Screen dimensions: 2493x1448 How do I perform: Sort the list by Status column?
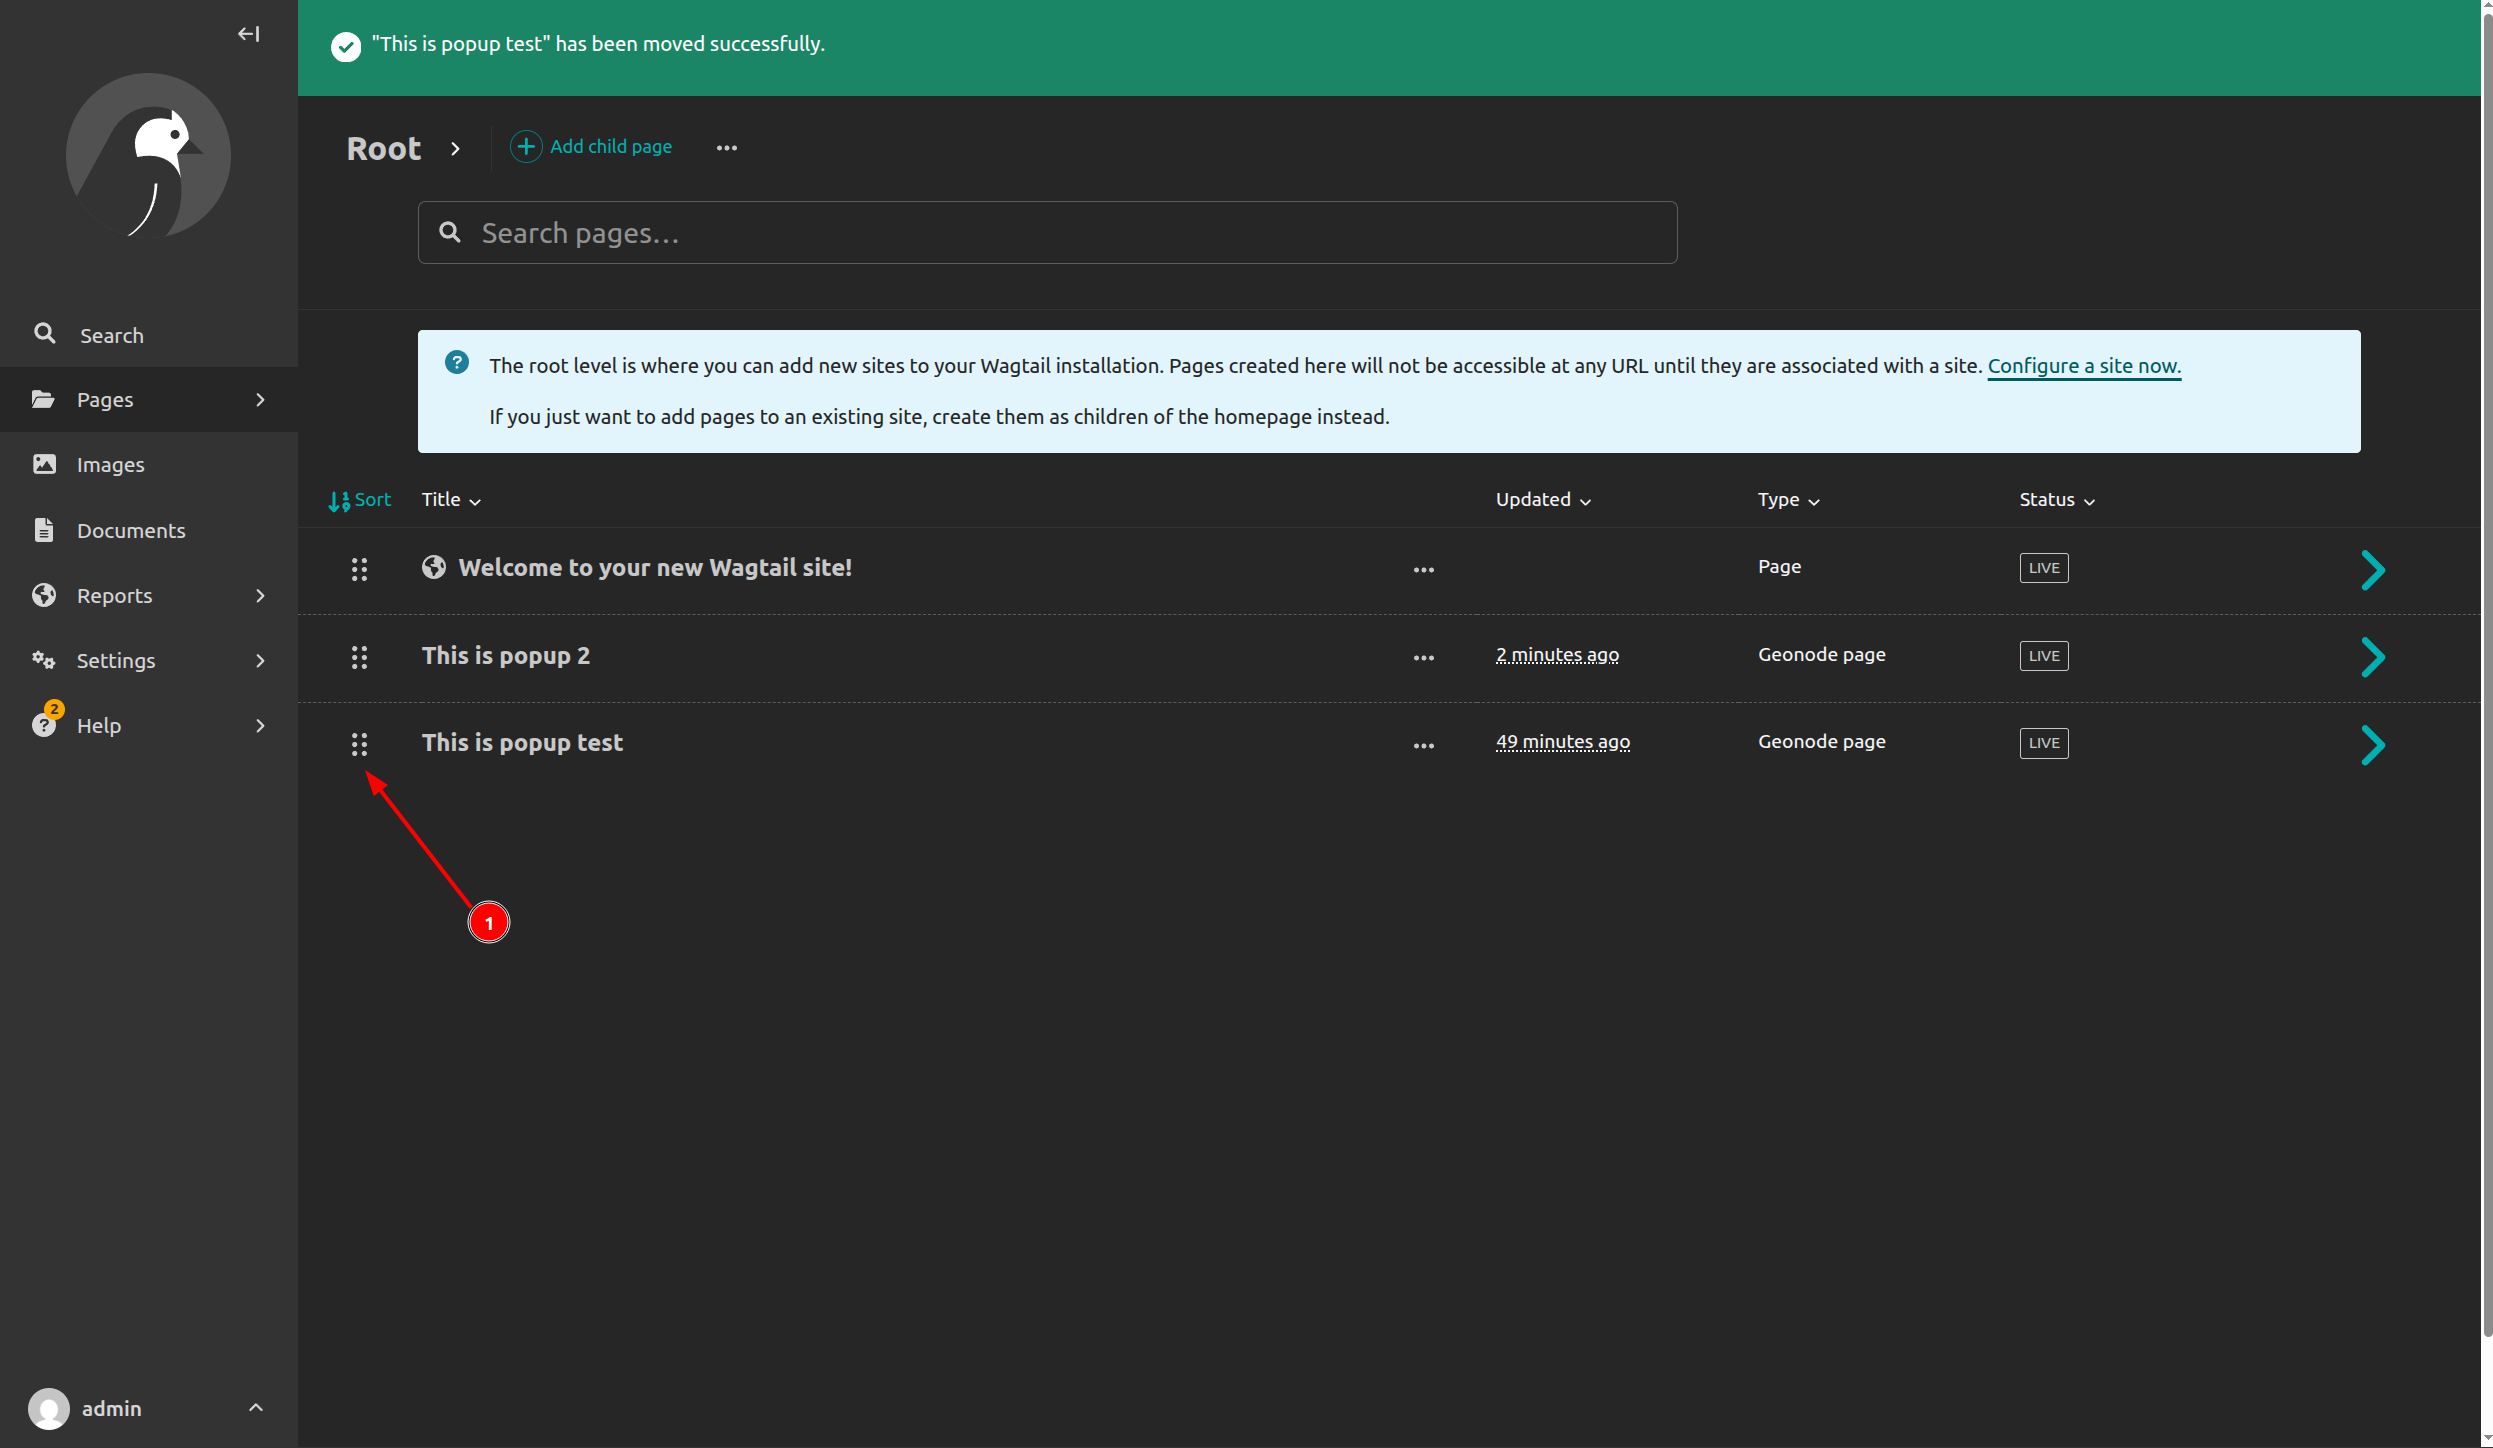[2057, 500]
